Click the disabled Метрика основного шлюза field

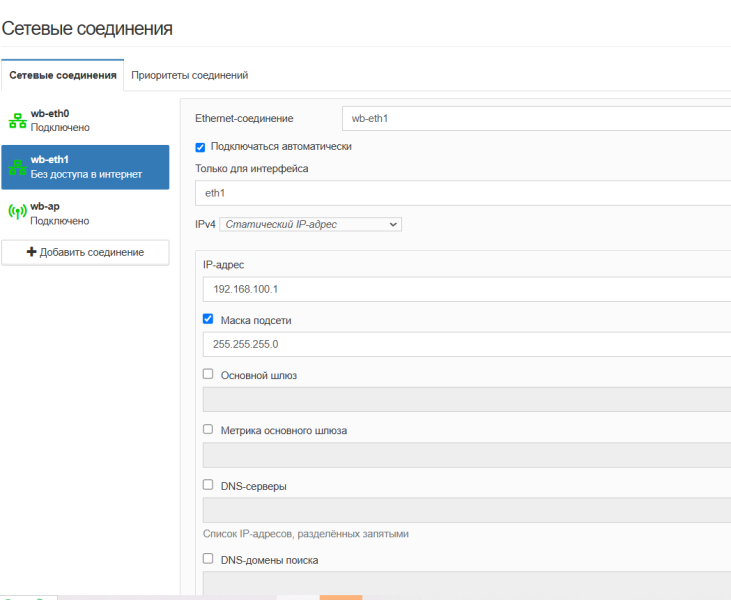pos(467,455)
